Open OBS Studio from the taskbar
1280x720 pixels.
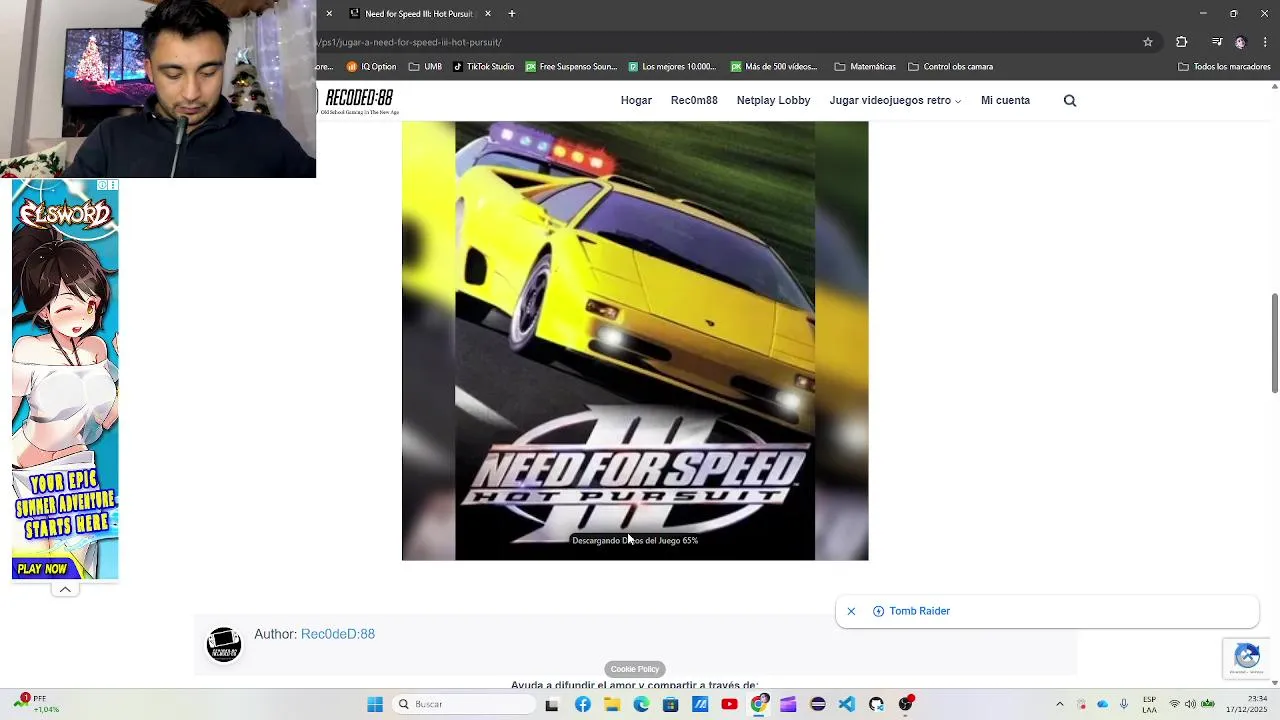906,704
